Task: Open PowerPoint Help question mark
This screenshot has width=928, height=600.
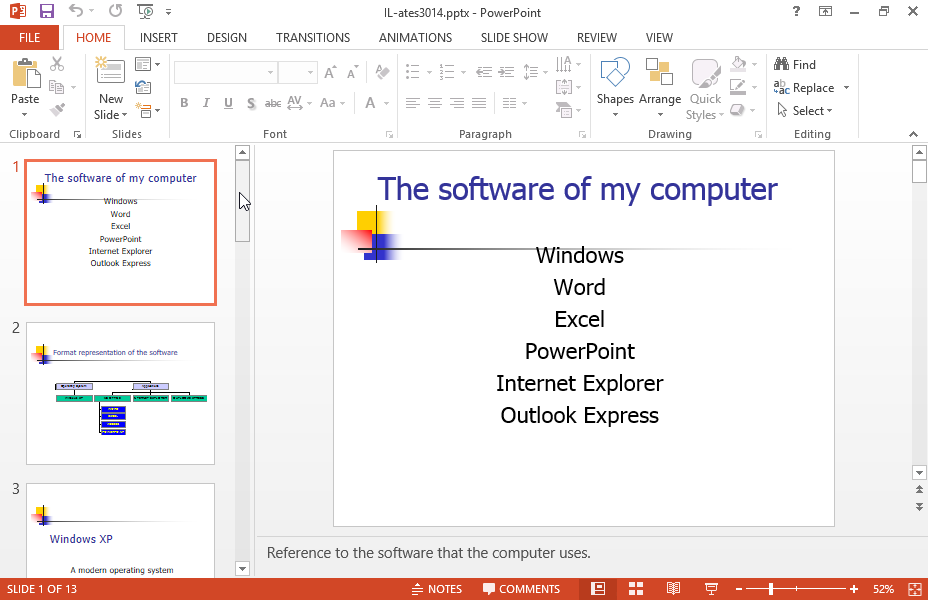Action: tap(797, 11)
